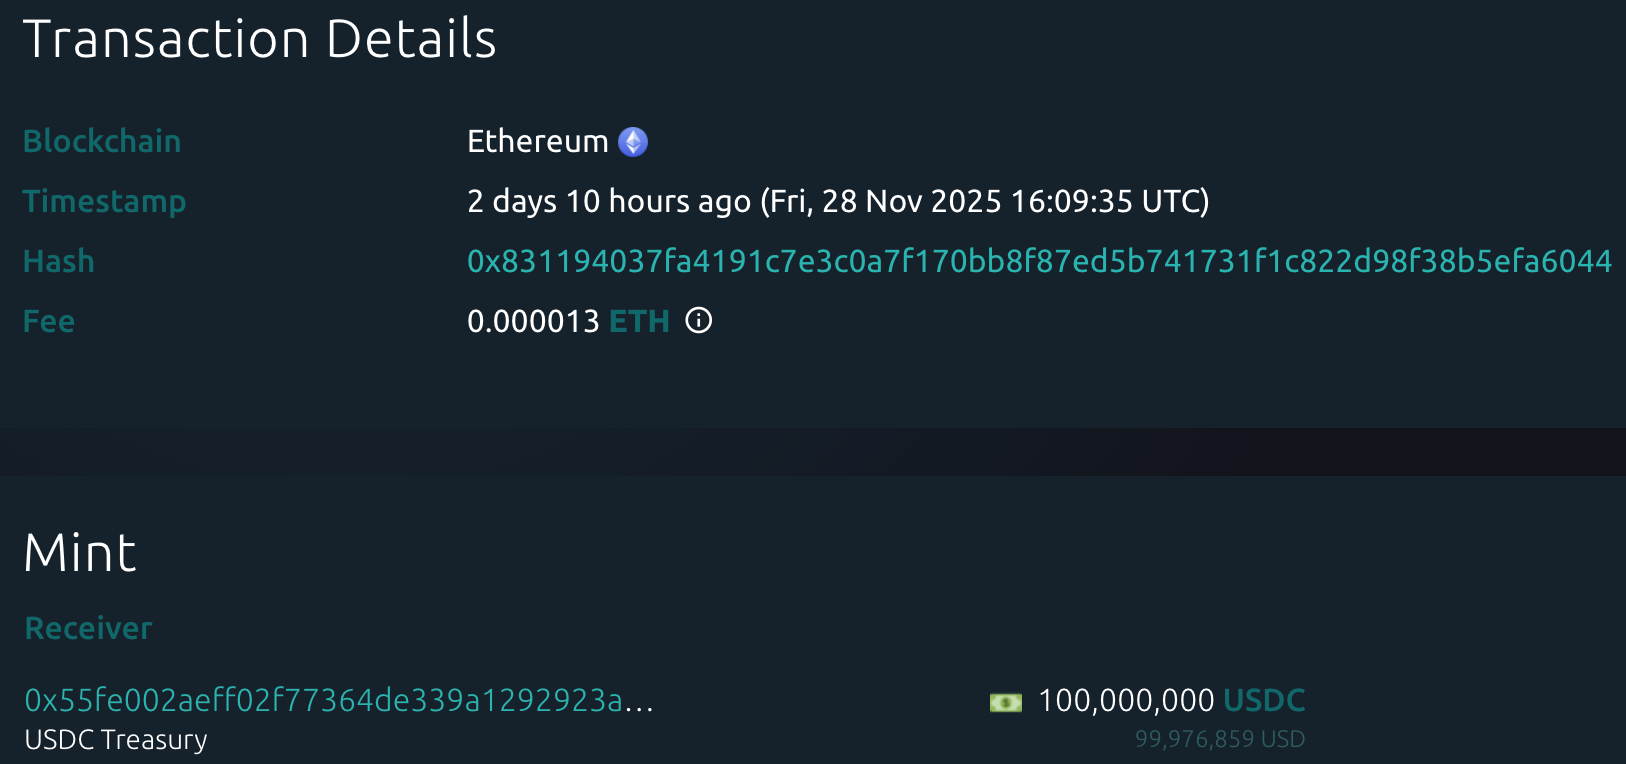Click the green banknote icon

click(x=1005, y=702)
